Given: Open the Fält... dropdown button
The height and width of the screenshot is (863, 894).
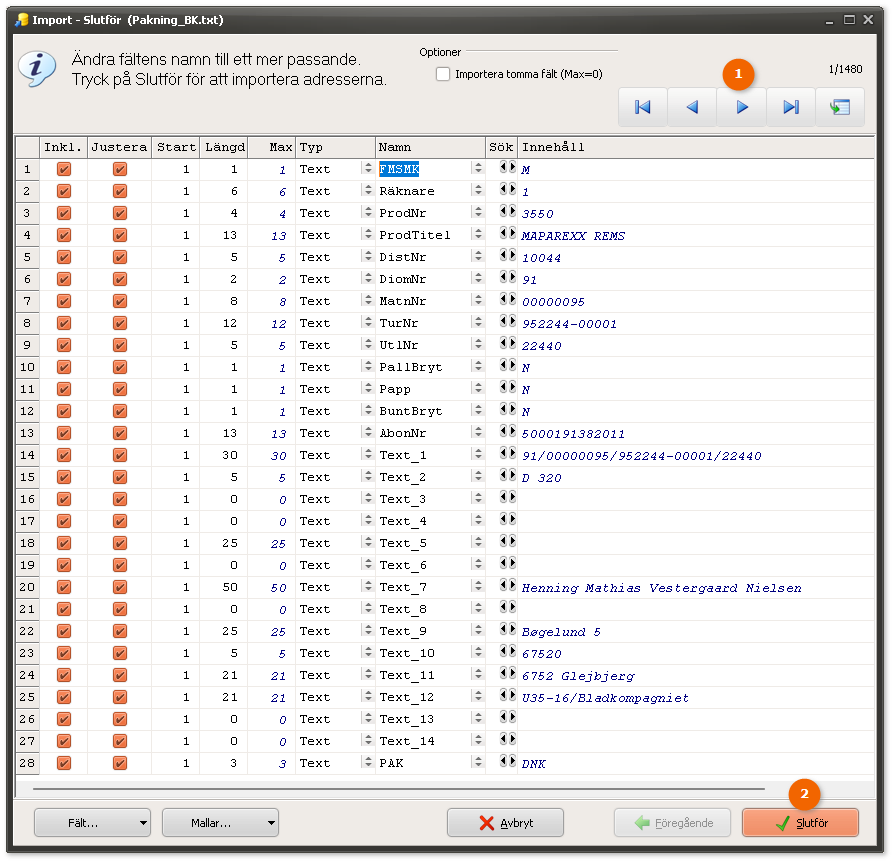Looking at the screenshot, I should [92, 823].
